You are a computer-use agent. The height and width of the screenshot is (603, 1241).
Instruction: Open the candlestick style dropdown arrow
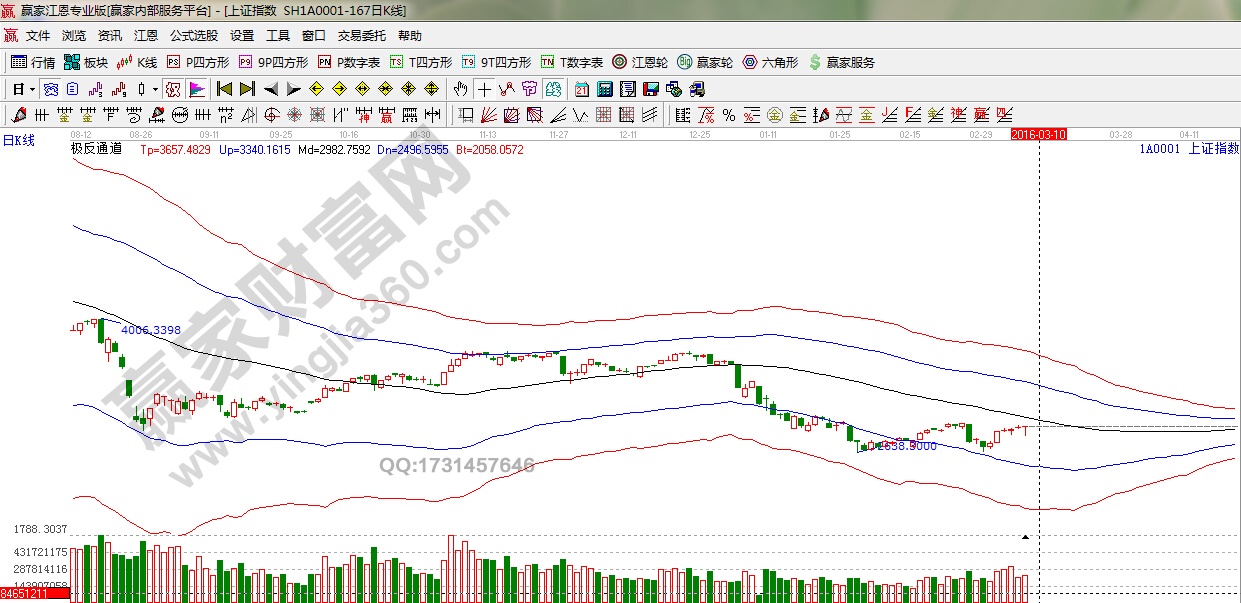155,89
